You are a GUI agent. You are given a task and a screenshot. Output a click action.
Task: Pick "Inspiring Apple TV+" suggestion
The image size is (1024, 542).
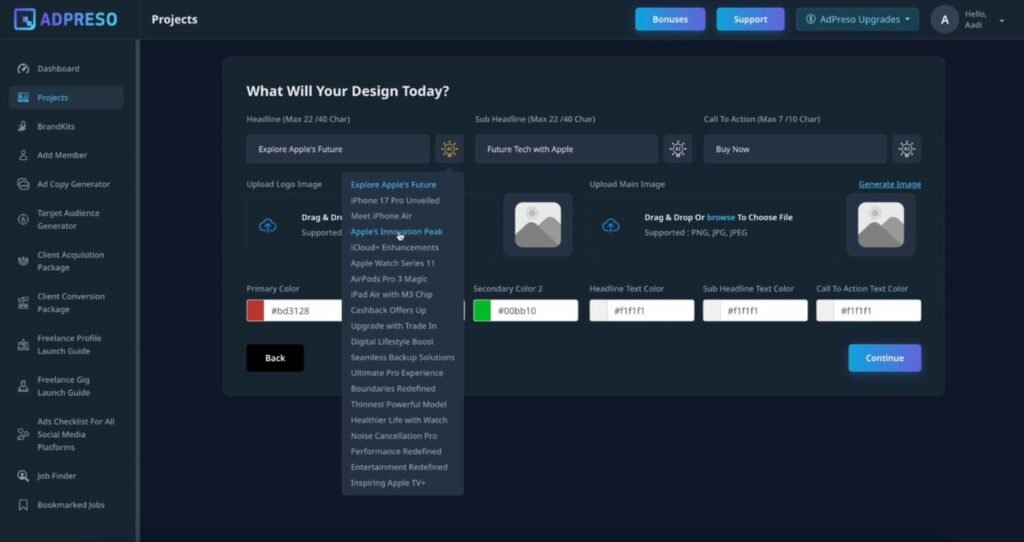pyautogui.click(x=387, y=483)
